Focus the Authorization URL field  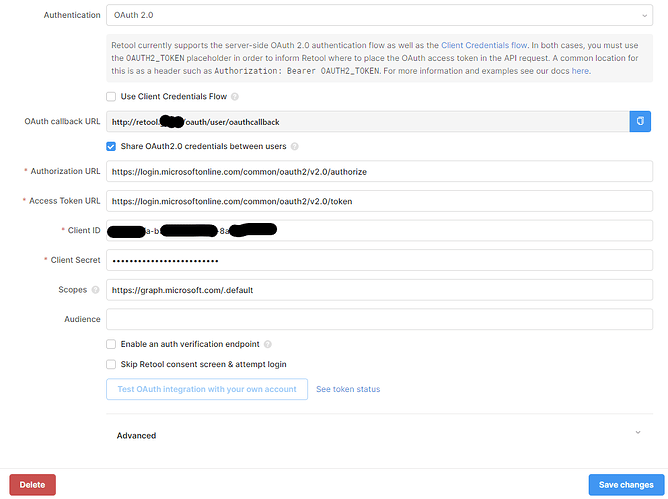pos(379,171)
